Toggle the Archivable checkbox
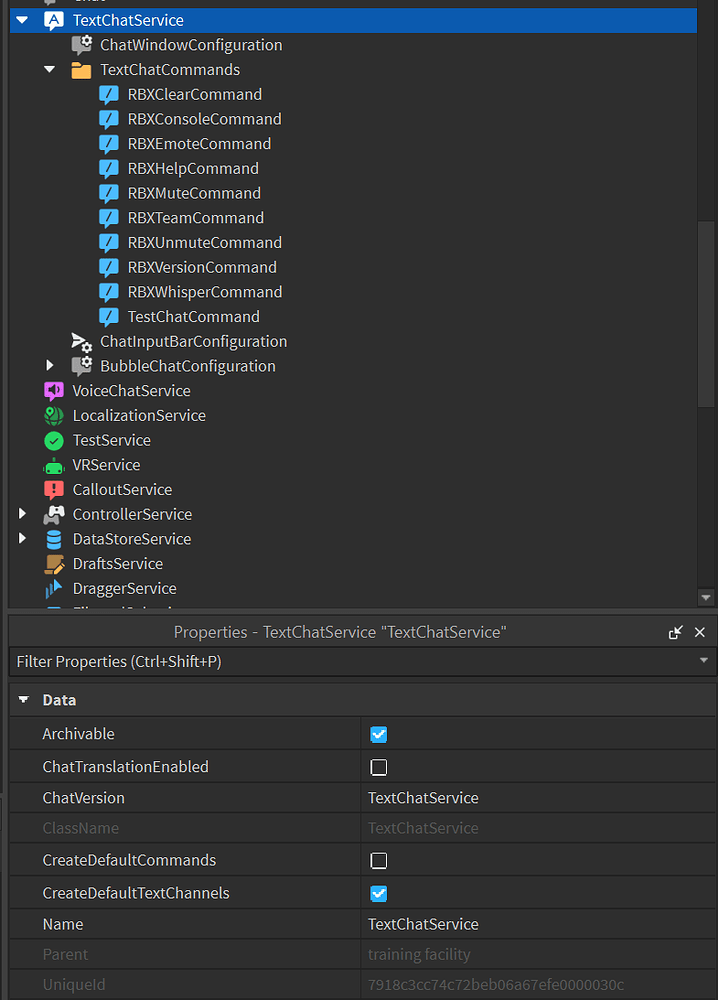Viewport: 718px width, 1000px height. (378, 734)
